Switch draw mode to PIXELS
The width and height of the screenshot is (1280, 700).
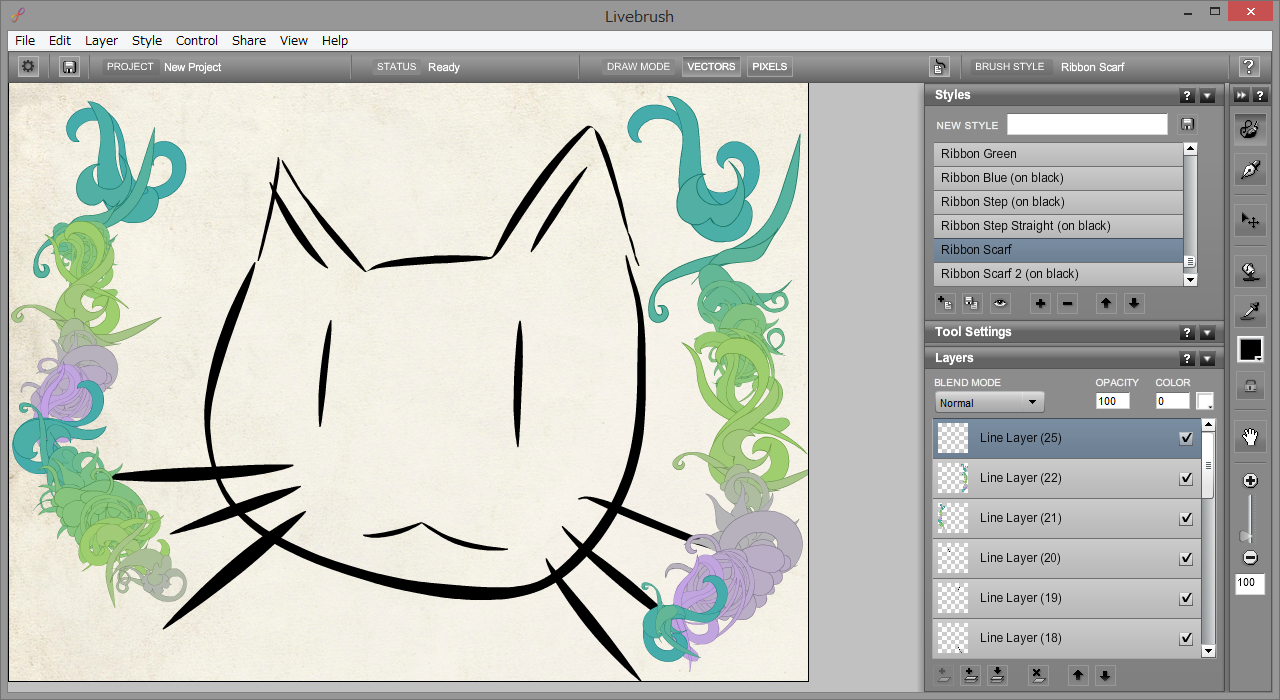point(769,67)
